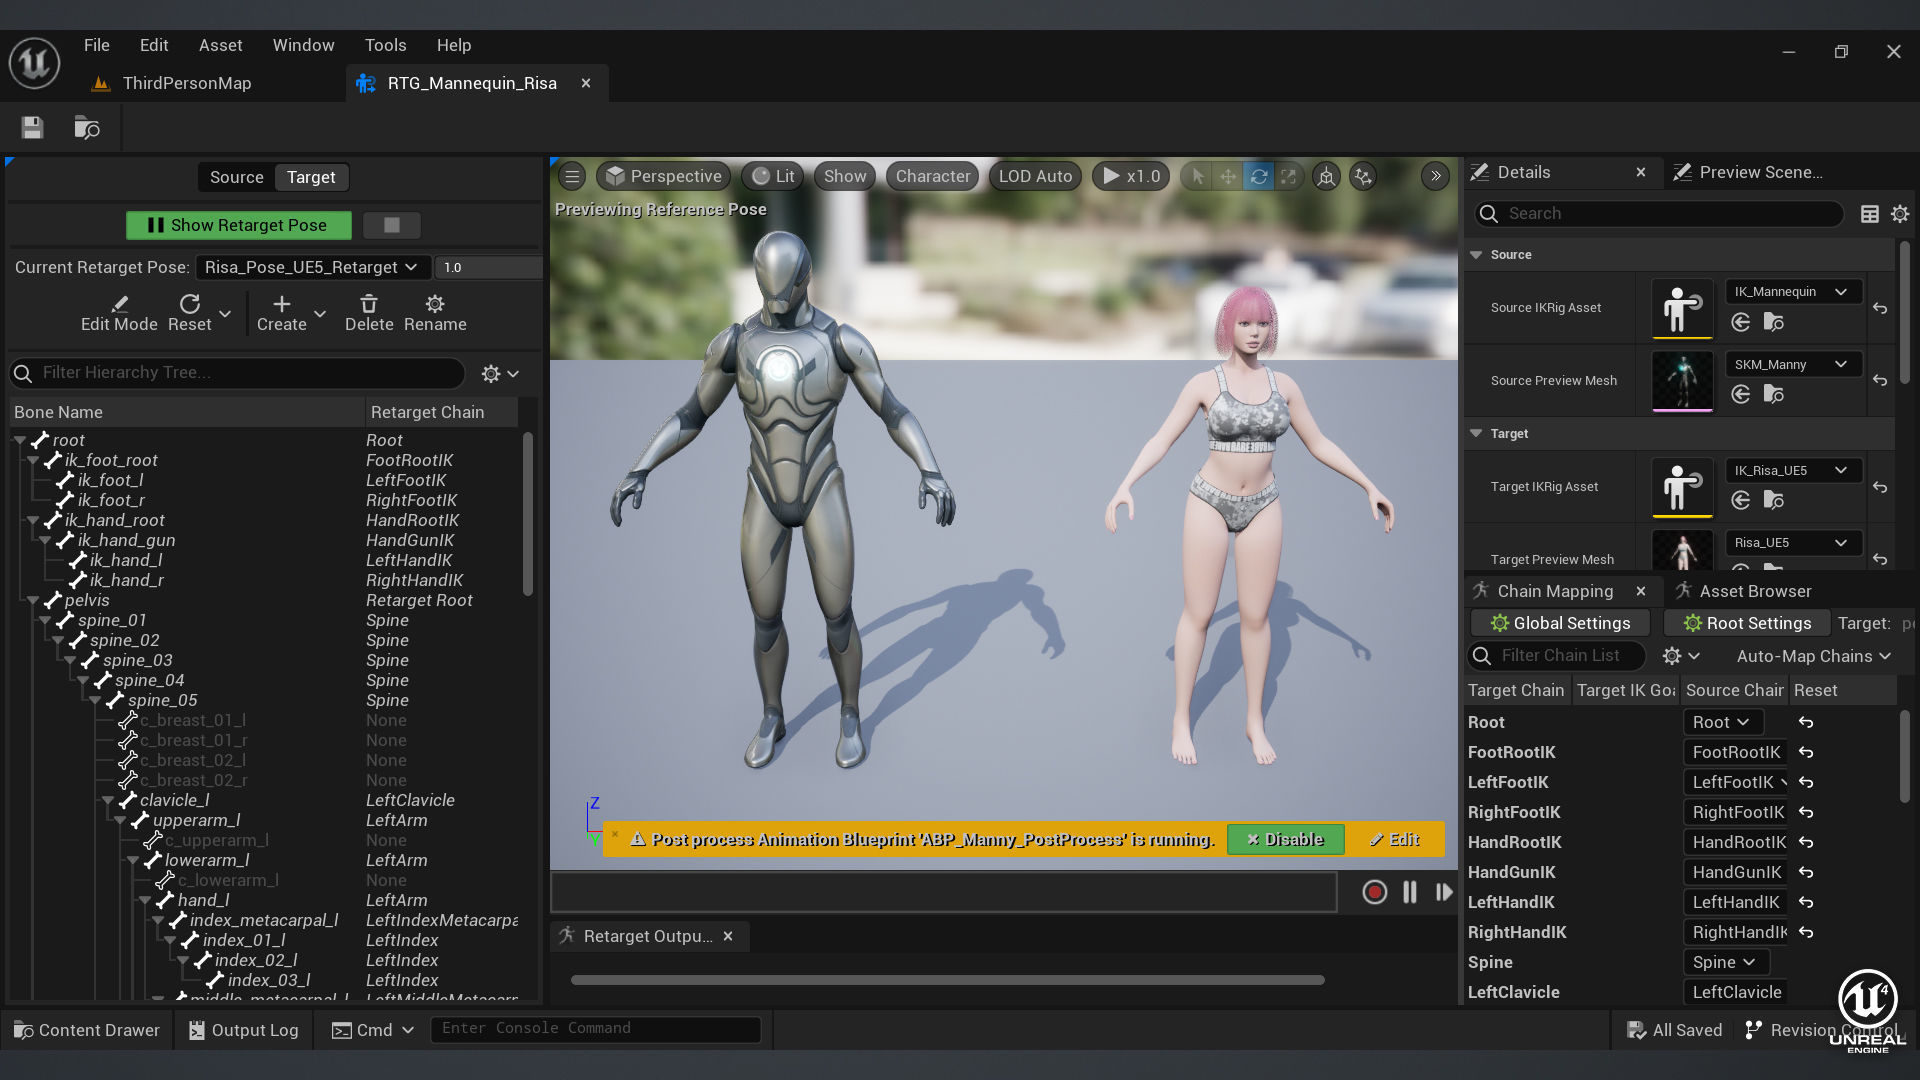Open the Asset menu
The height and width of the screenshot is (1080, 1920).
point(220,45)
